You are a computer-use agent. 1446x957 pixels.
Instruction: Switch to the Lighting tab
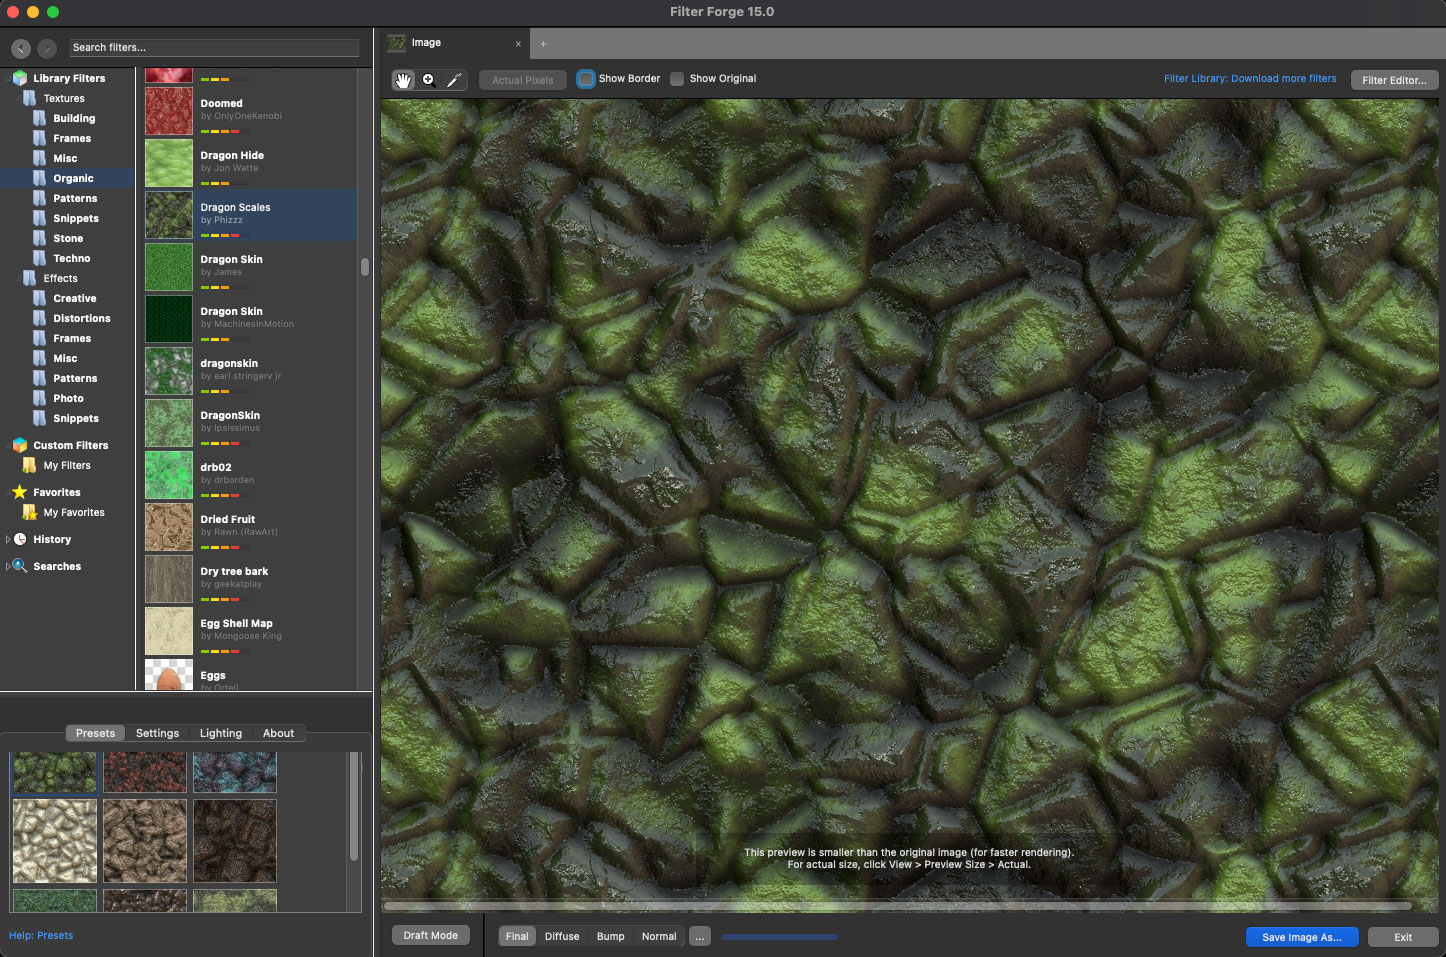[x=221, y=733]
